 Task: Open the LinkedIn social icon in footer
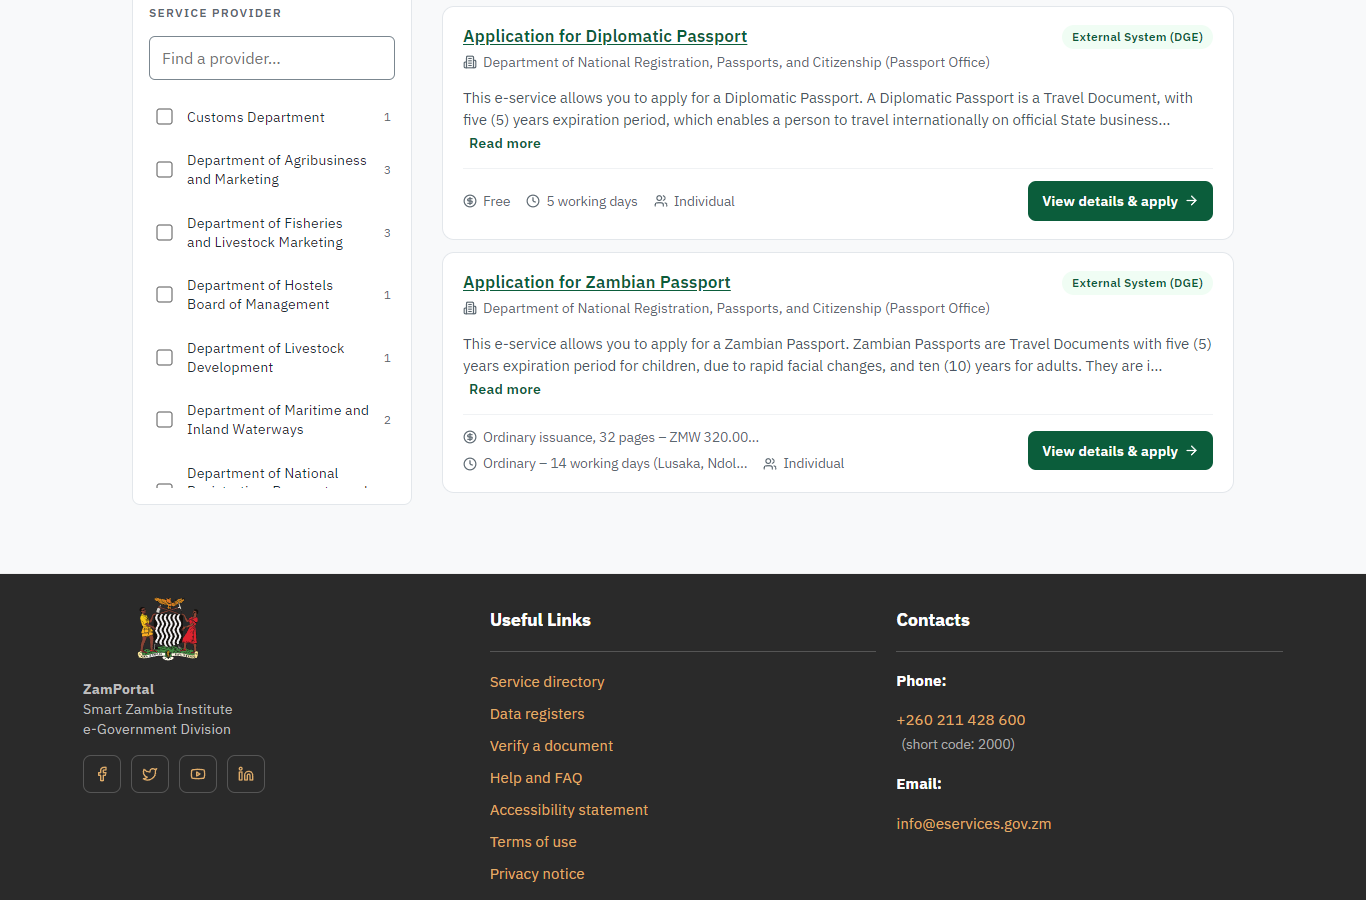(x=246, y=774)
